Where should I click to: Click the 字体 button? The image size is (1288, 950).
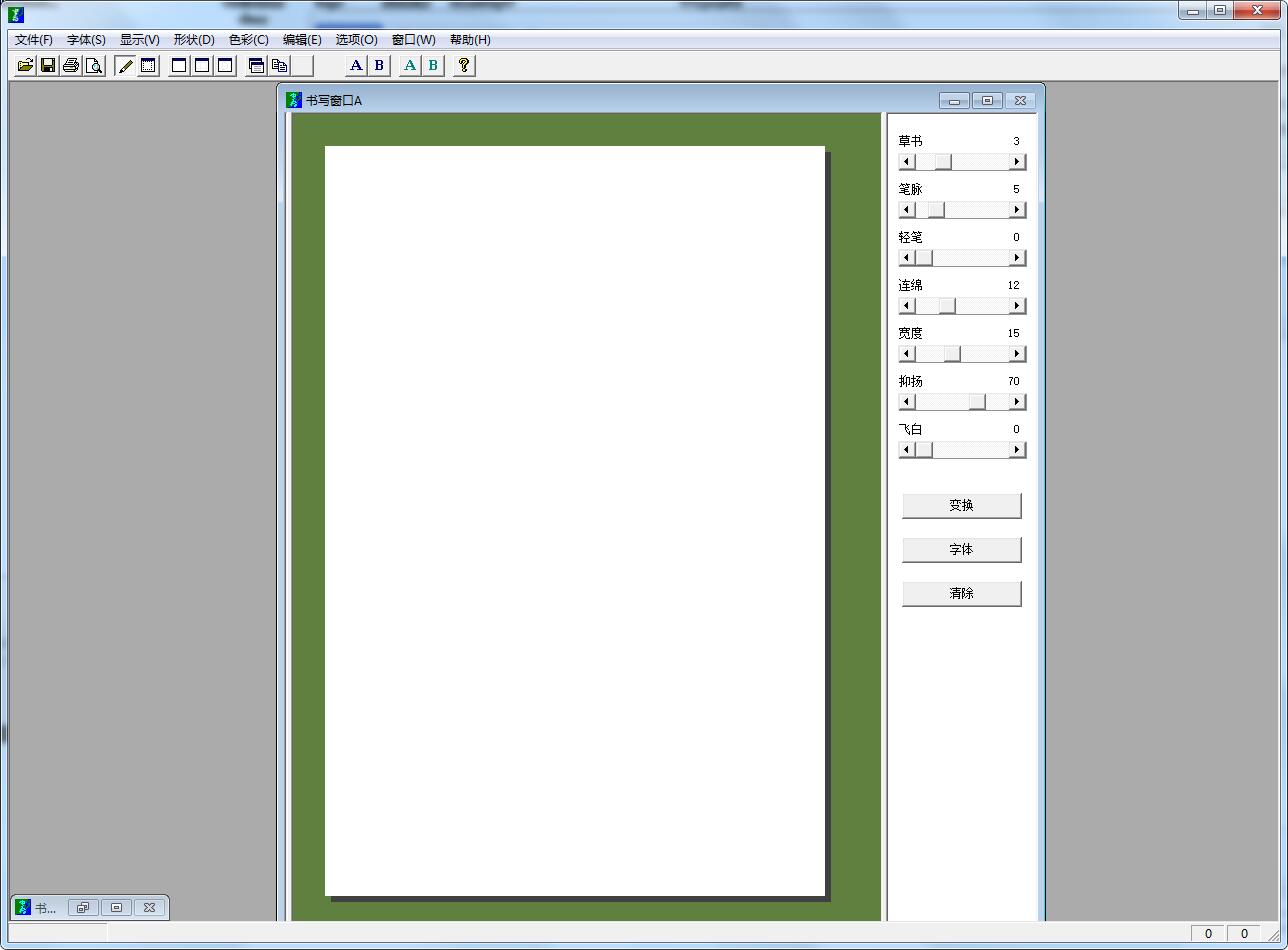(961, 550)
